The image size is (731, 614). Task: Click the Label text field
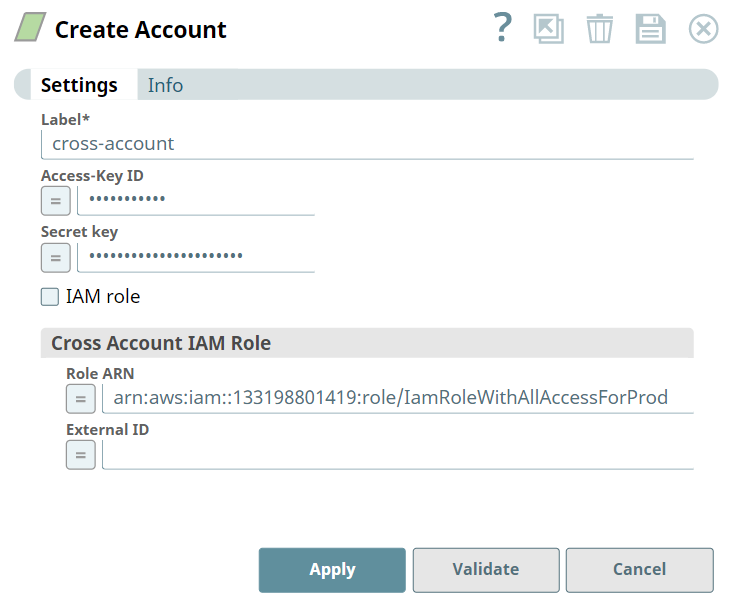coord(366,144)
